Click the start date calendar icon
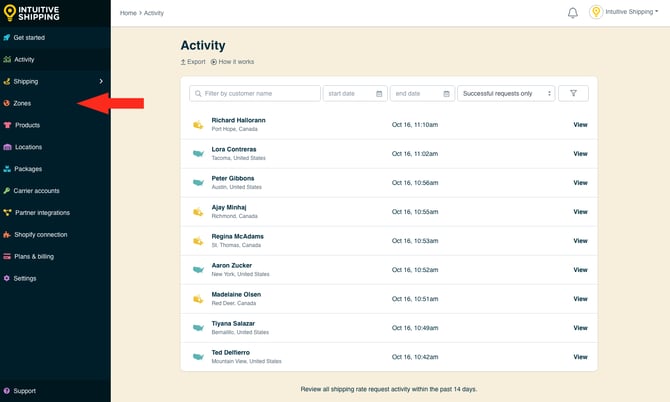Image resolution: width=670 pixels, height=402 pixels. point(379,94)
